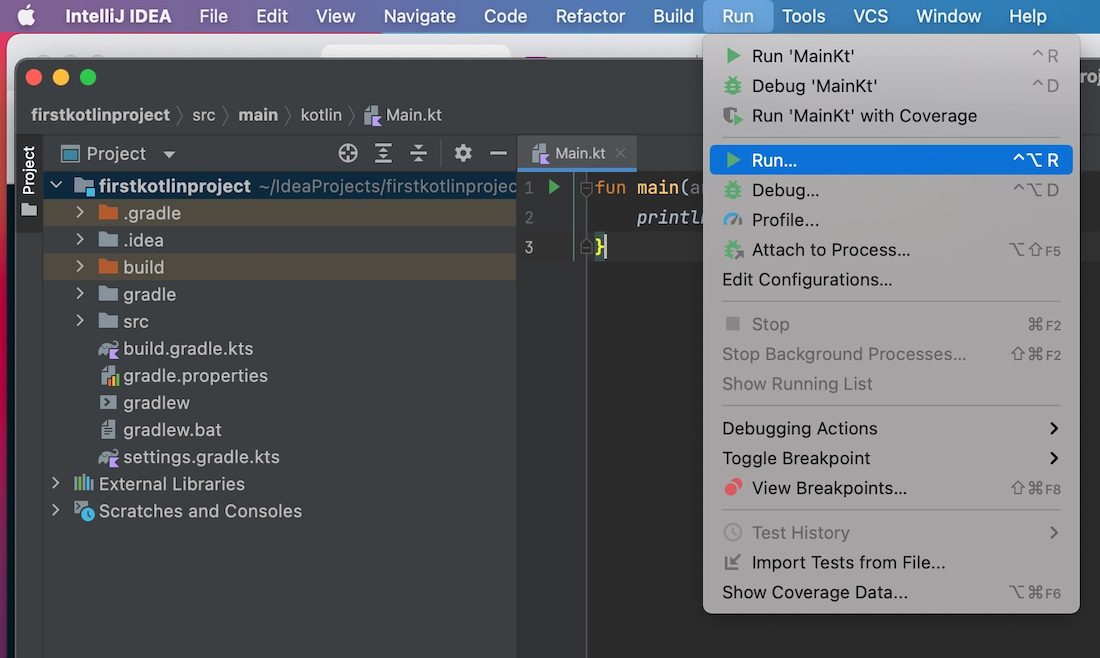The width and height of the screenshot is (1100, 658).
Task: Click the kotlin breadcrumb
Action: pos(321,115)
